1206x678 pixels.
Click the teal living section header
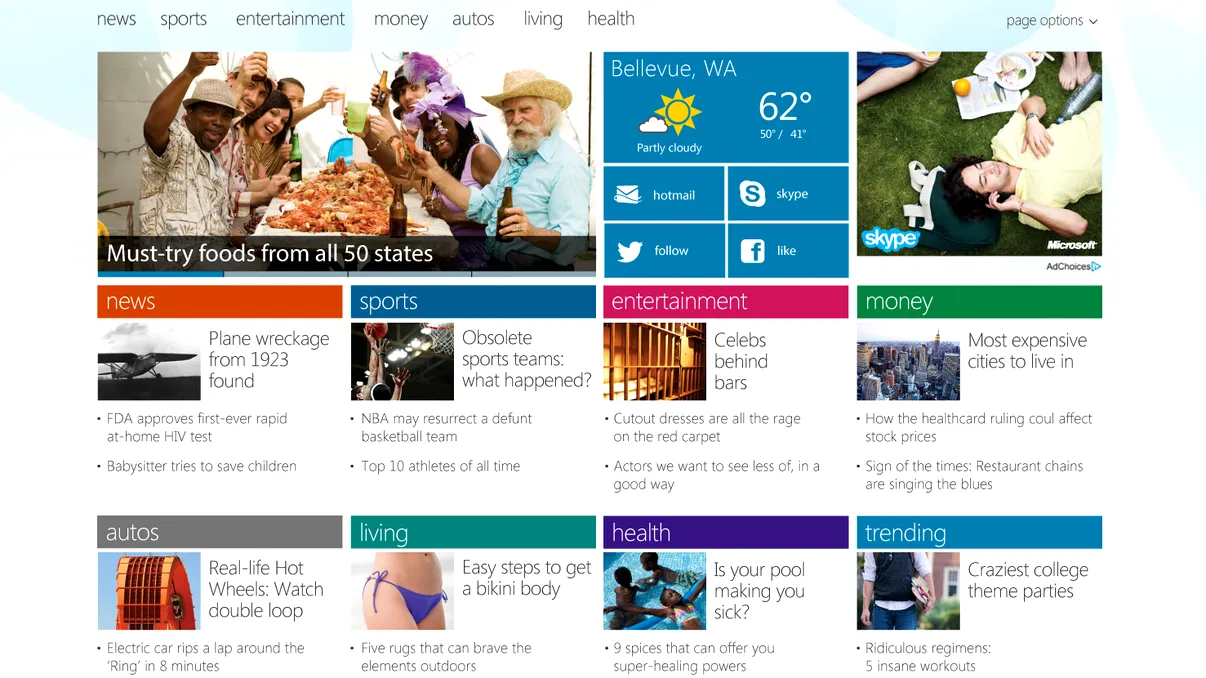tap(473, 532)
